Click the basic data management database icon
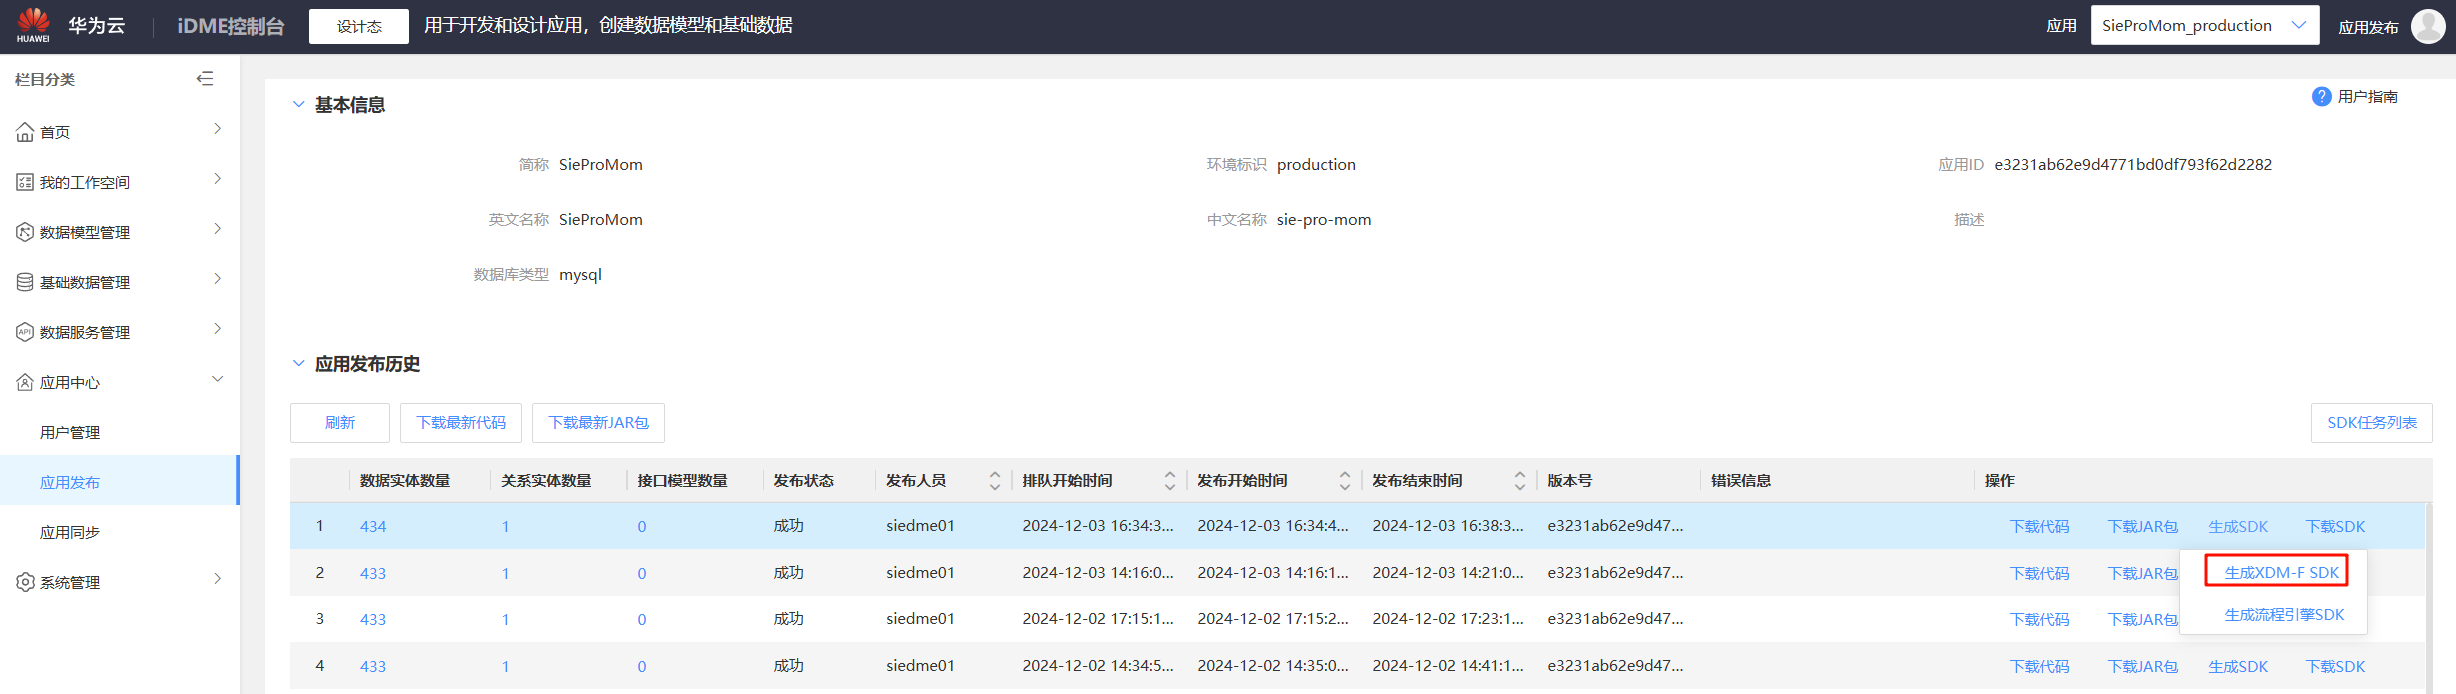2456x694 pixels. coord(25,282)
